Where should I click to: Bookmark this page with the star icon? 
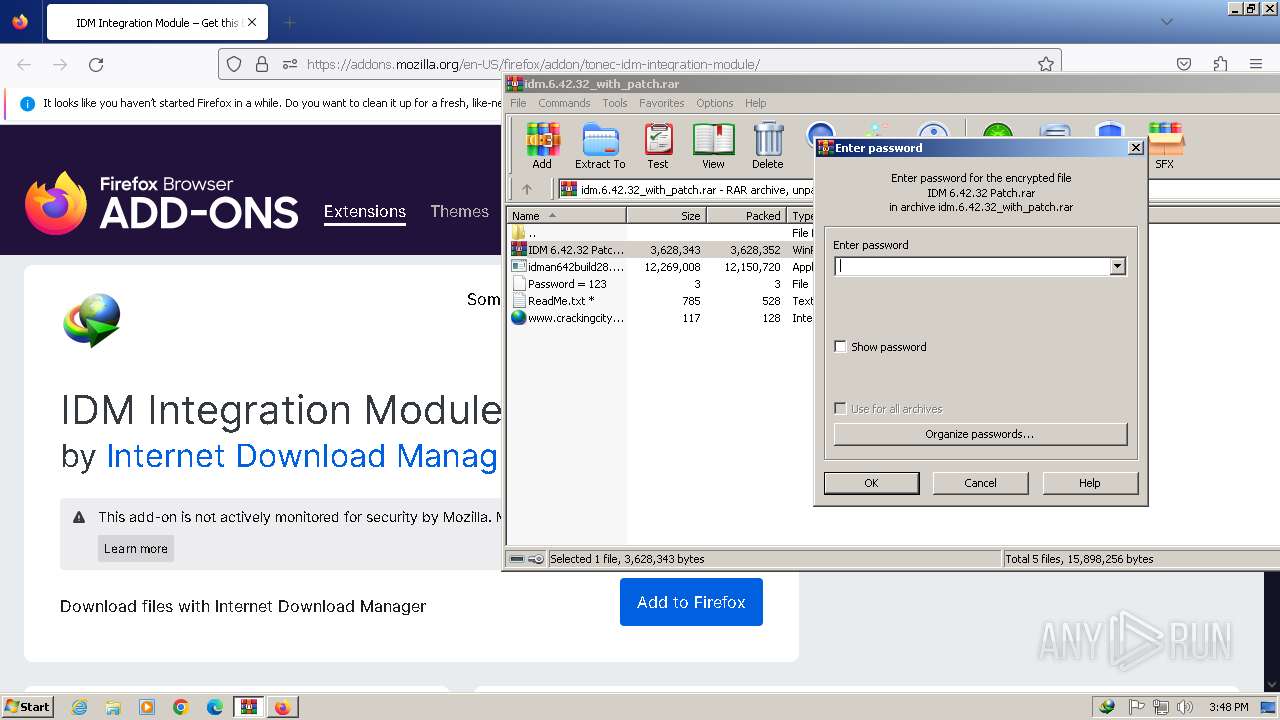click(1046, 64)
